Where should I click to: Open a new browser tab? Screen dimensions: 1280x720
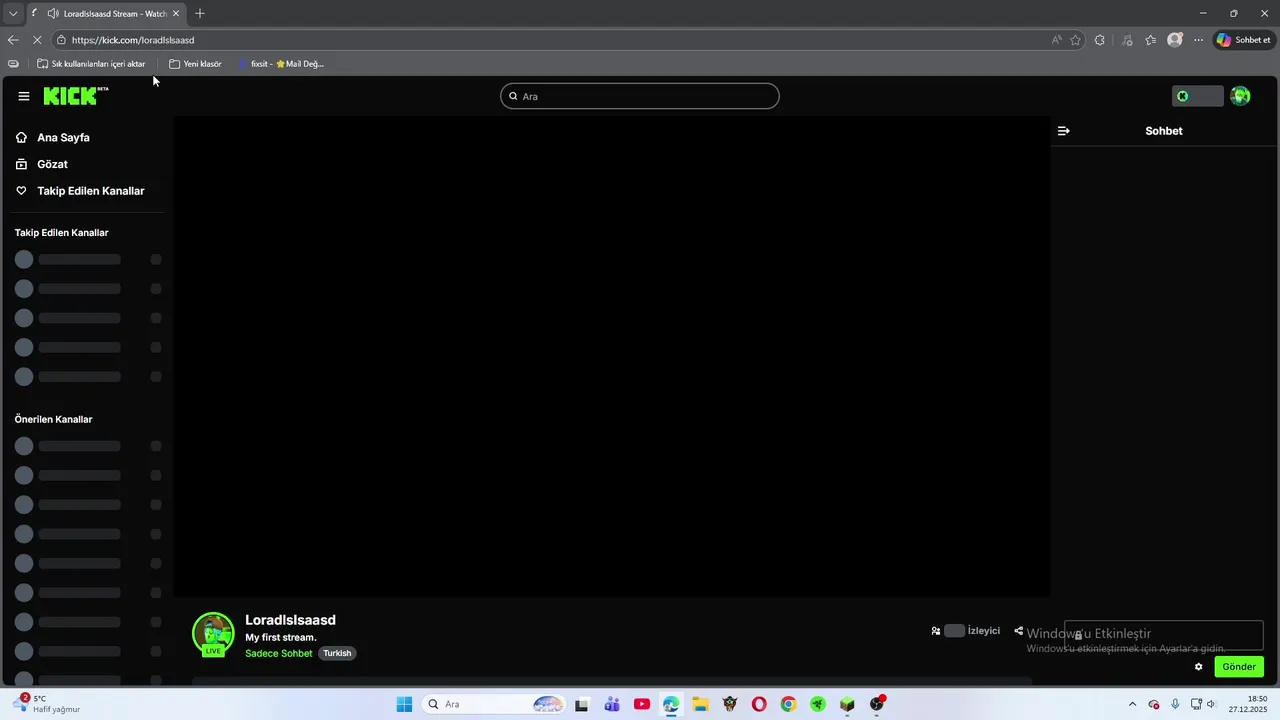tap(200, 13)
